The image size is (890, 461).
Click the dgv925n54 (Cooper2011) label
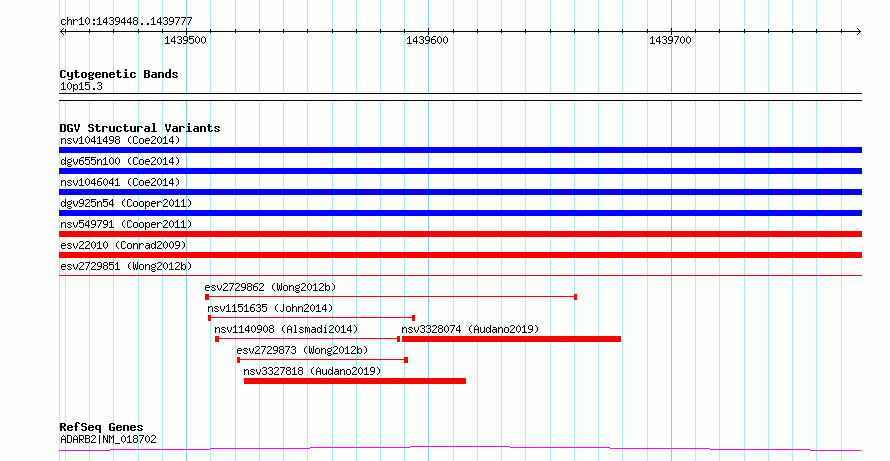tap(126, 203)
